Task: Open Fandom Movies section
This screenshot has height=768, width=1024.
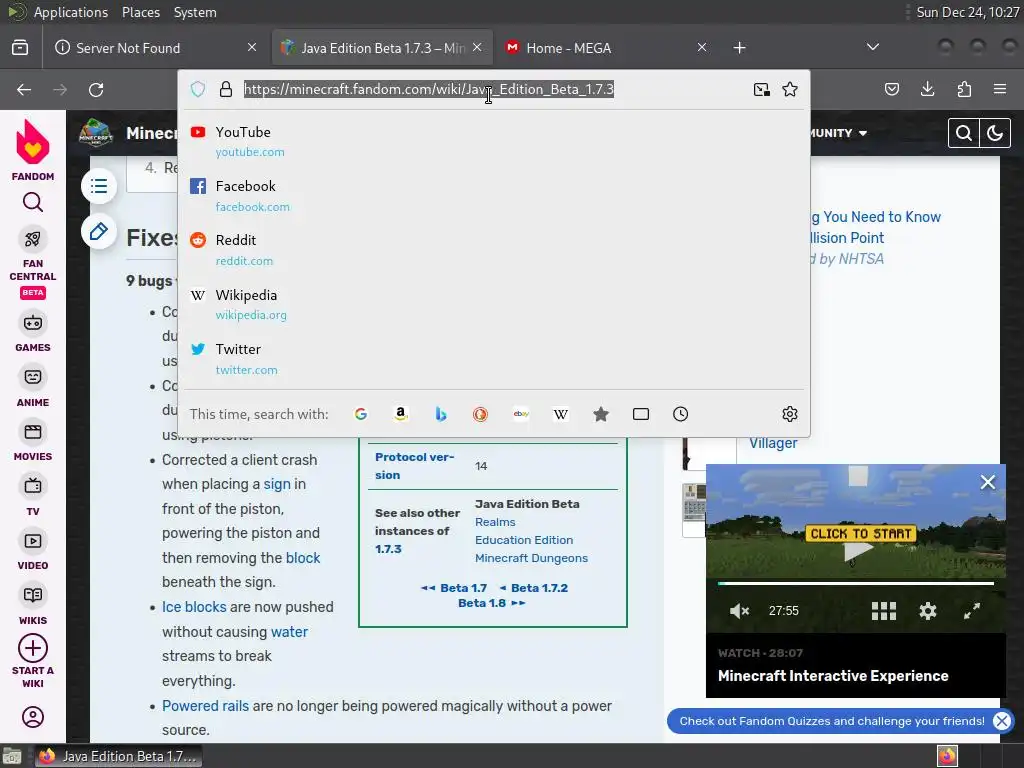Action: pyautogui.click(x=33, y=441)
